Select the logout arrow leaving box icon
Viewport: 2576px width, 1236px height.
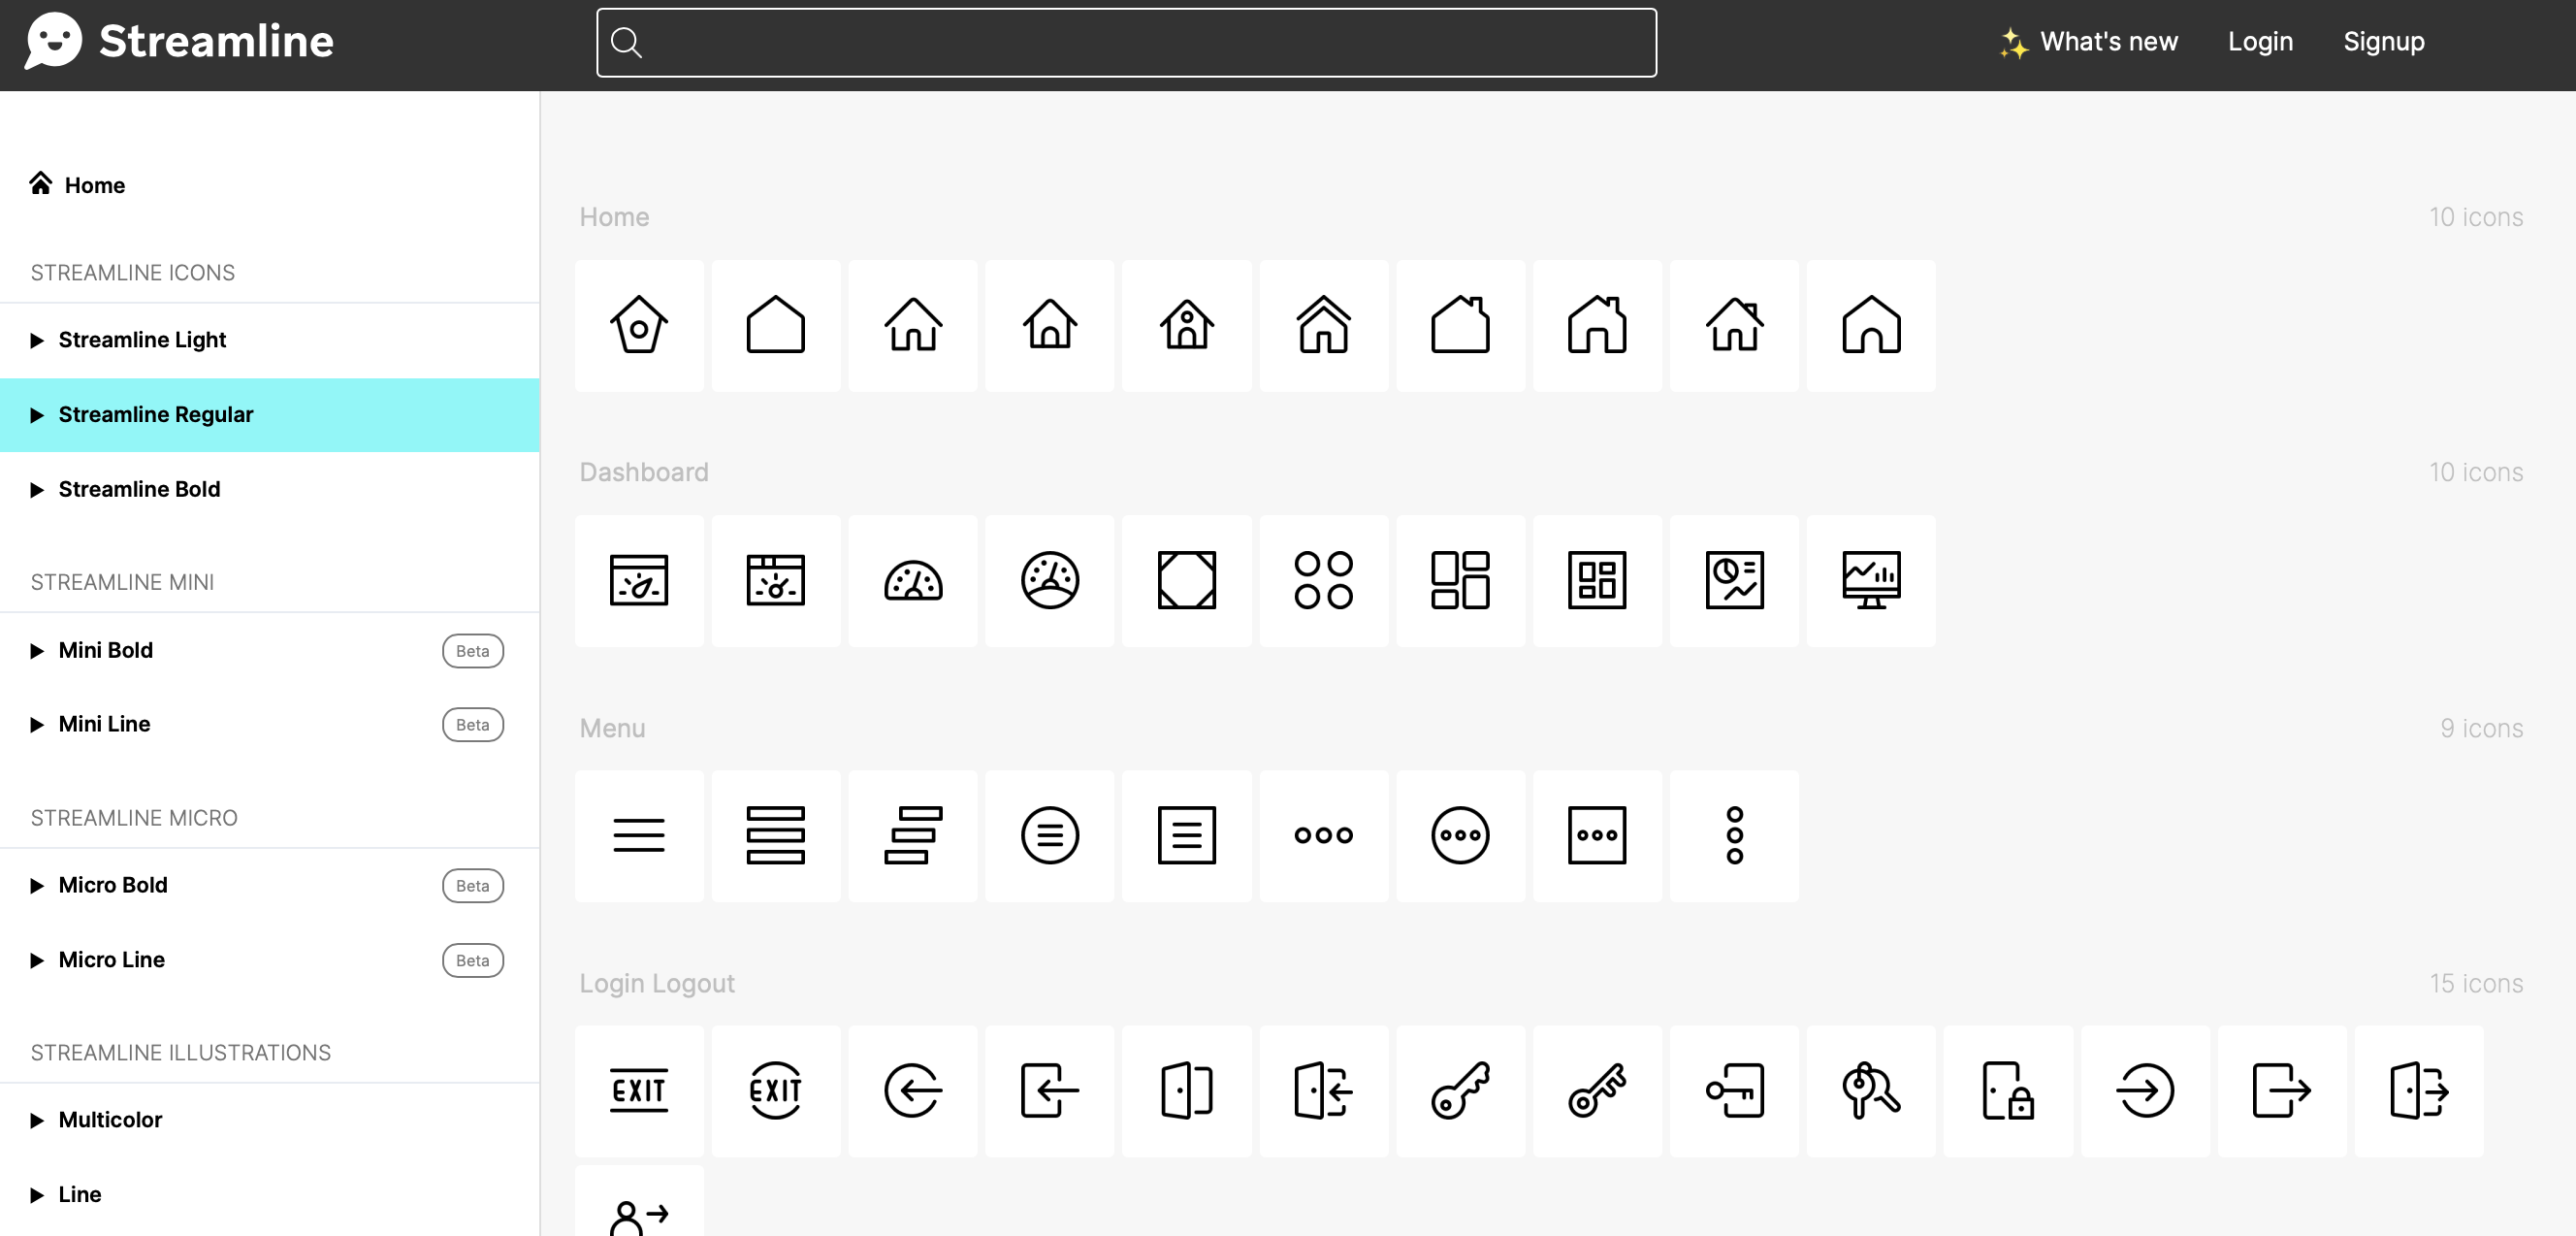point(2282,1091)
